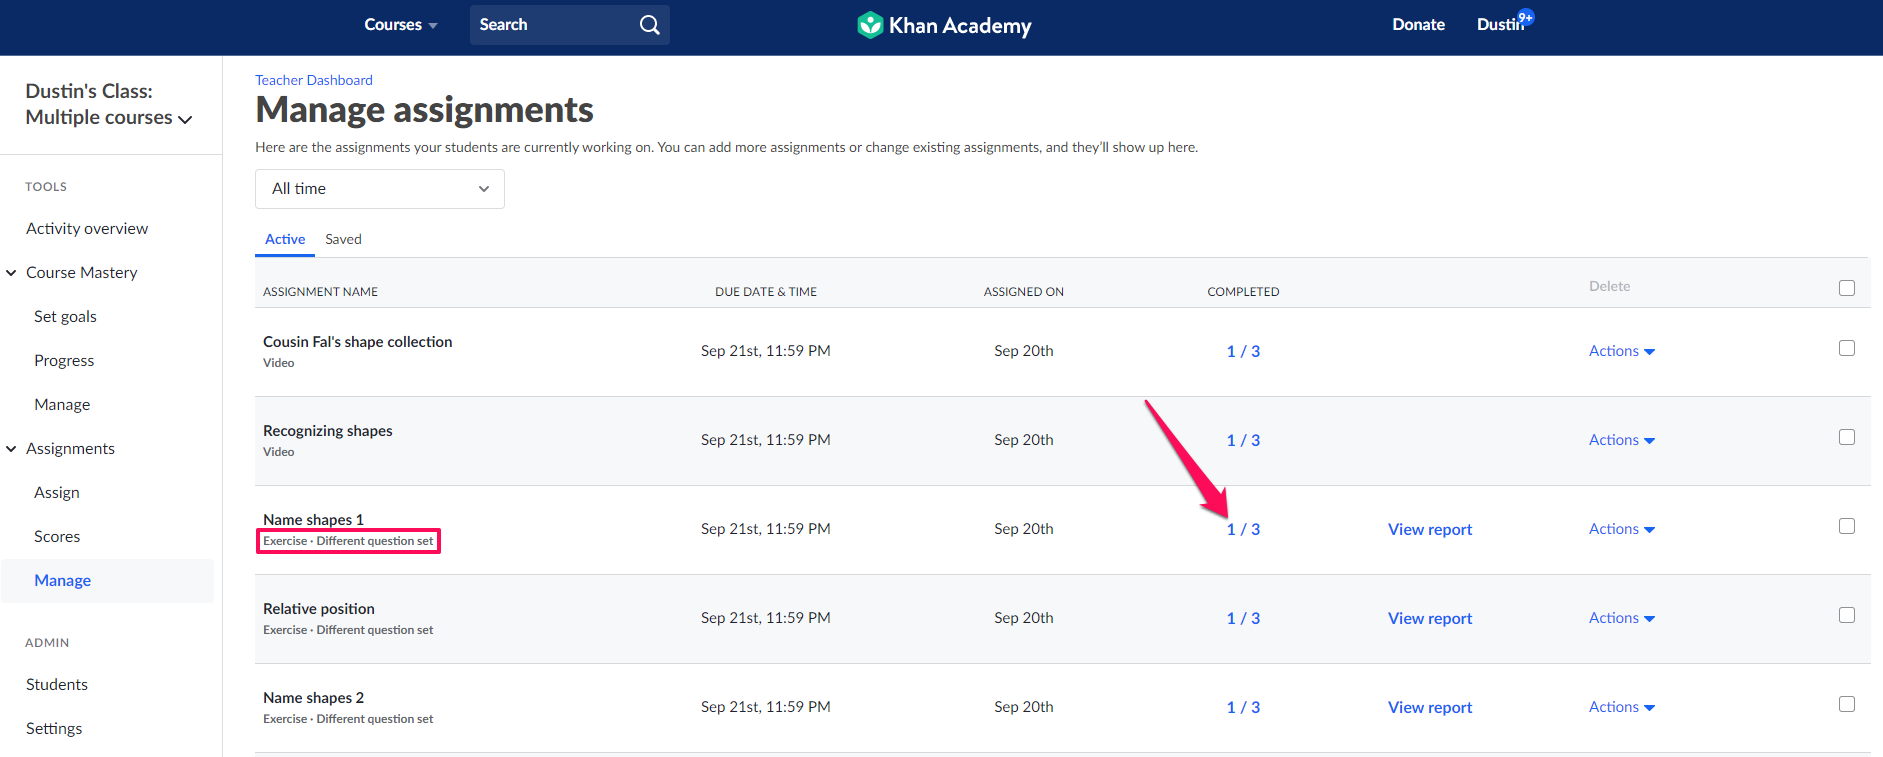The width and height of the screenshot is (1883, 757).
Task: Expand the class selector Multiple courses
Action: 108,117
